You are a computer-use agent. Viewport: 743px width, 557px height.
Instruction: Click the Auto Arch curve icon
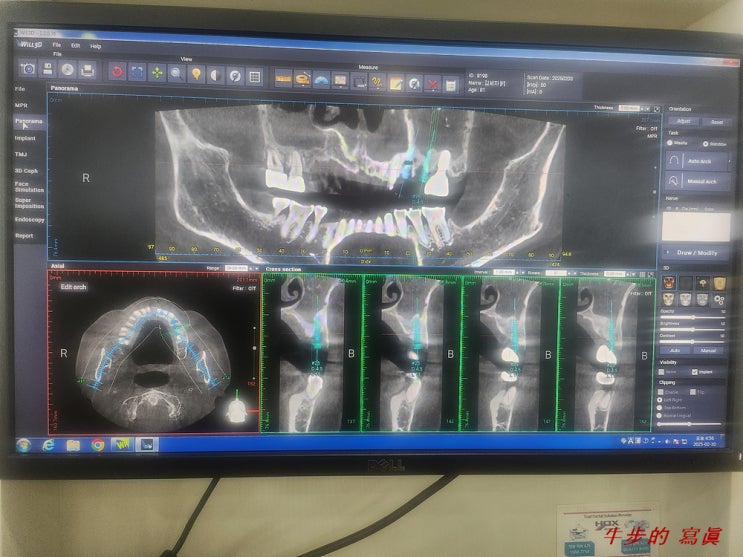pyautogui.click(x=673, y=161)
